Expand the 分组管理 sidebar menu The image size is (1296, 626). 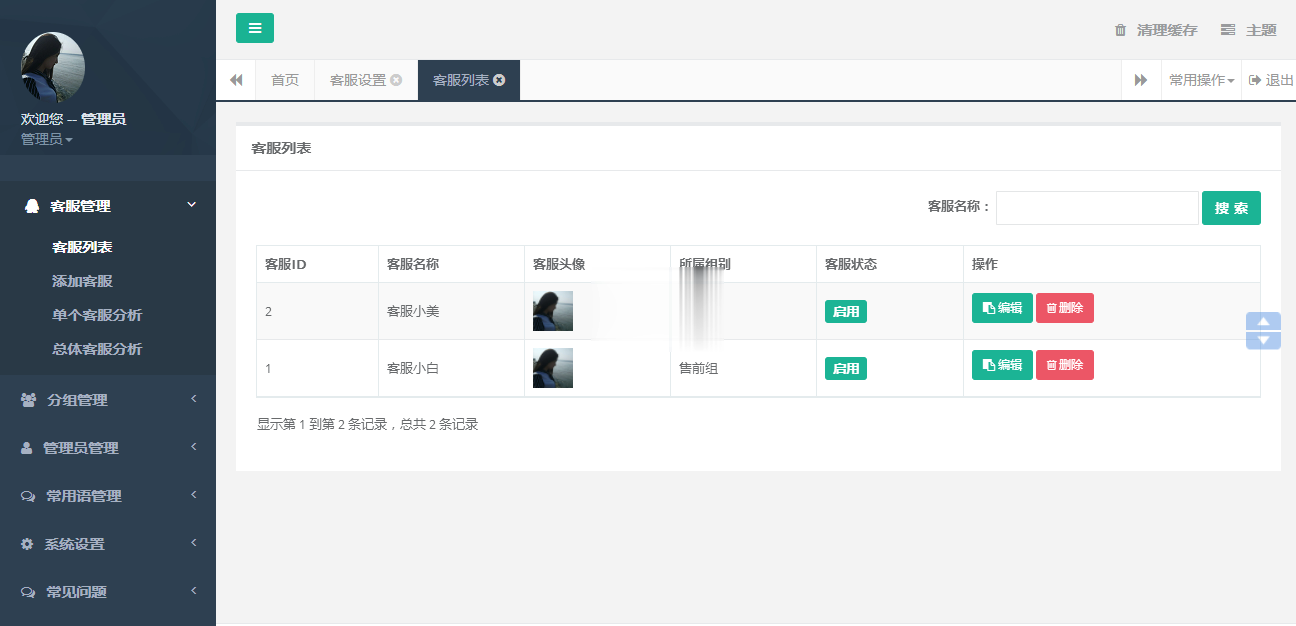pyautogui.click(x=107, y=400)
